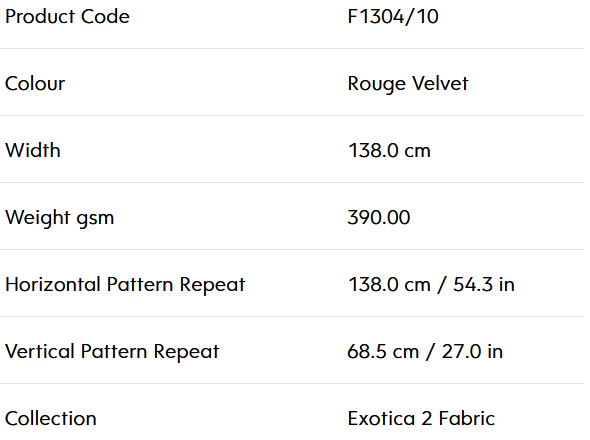Click the Width label
590x440 pixels.
click(x=33, y=150)
